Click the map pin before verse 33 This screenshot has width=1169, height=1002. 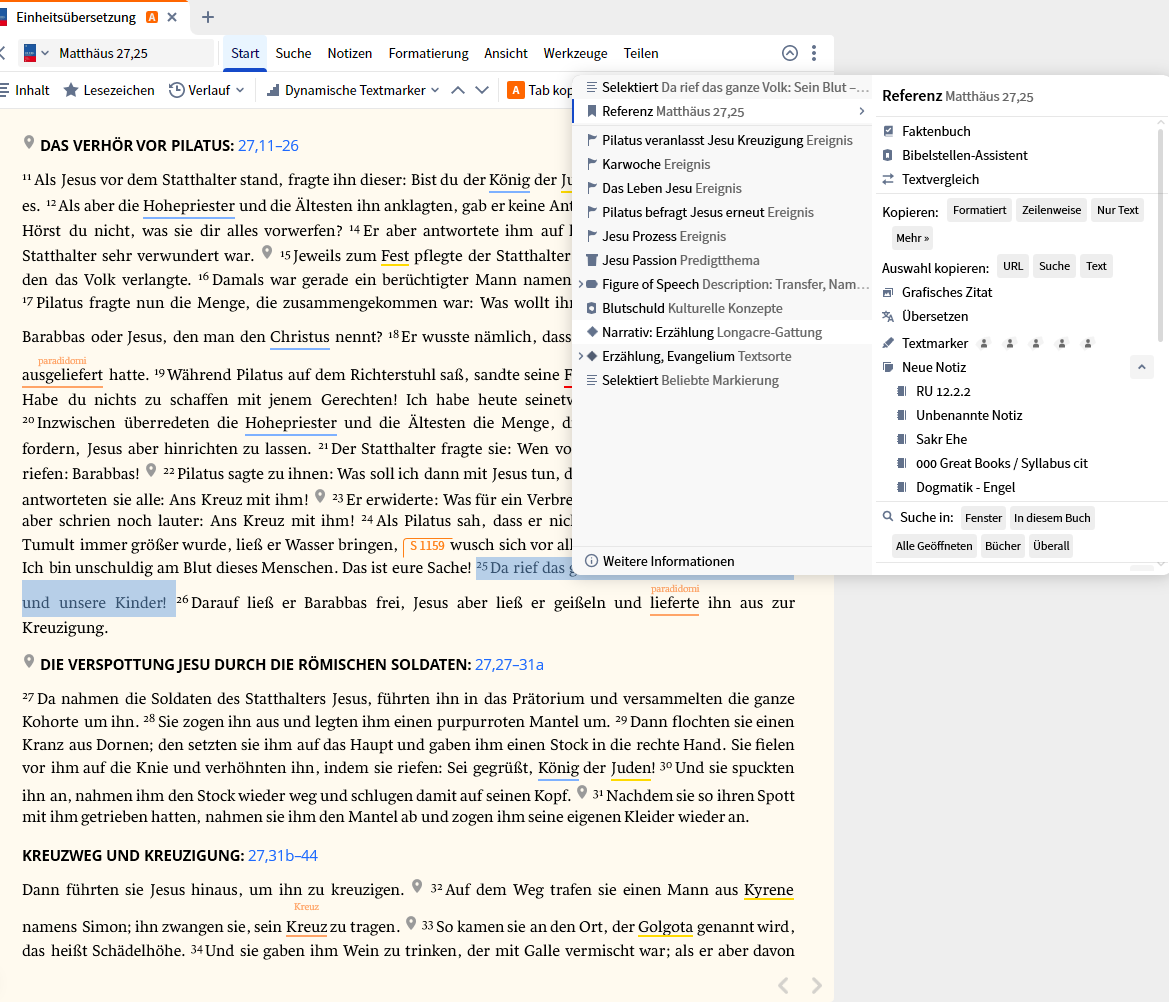point(411,923)
